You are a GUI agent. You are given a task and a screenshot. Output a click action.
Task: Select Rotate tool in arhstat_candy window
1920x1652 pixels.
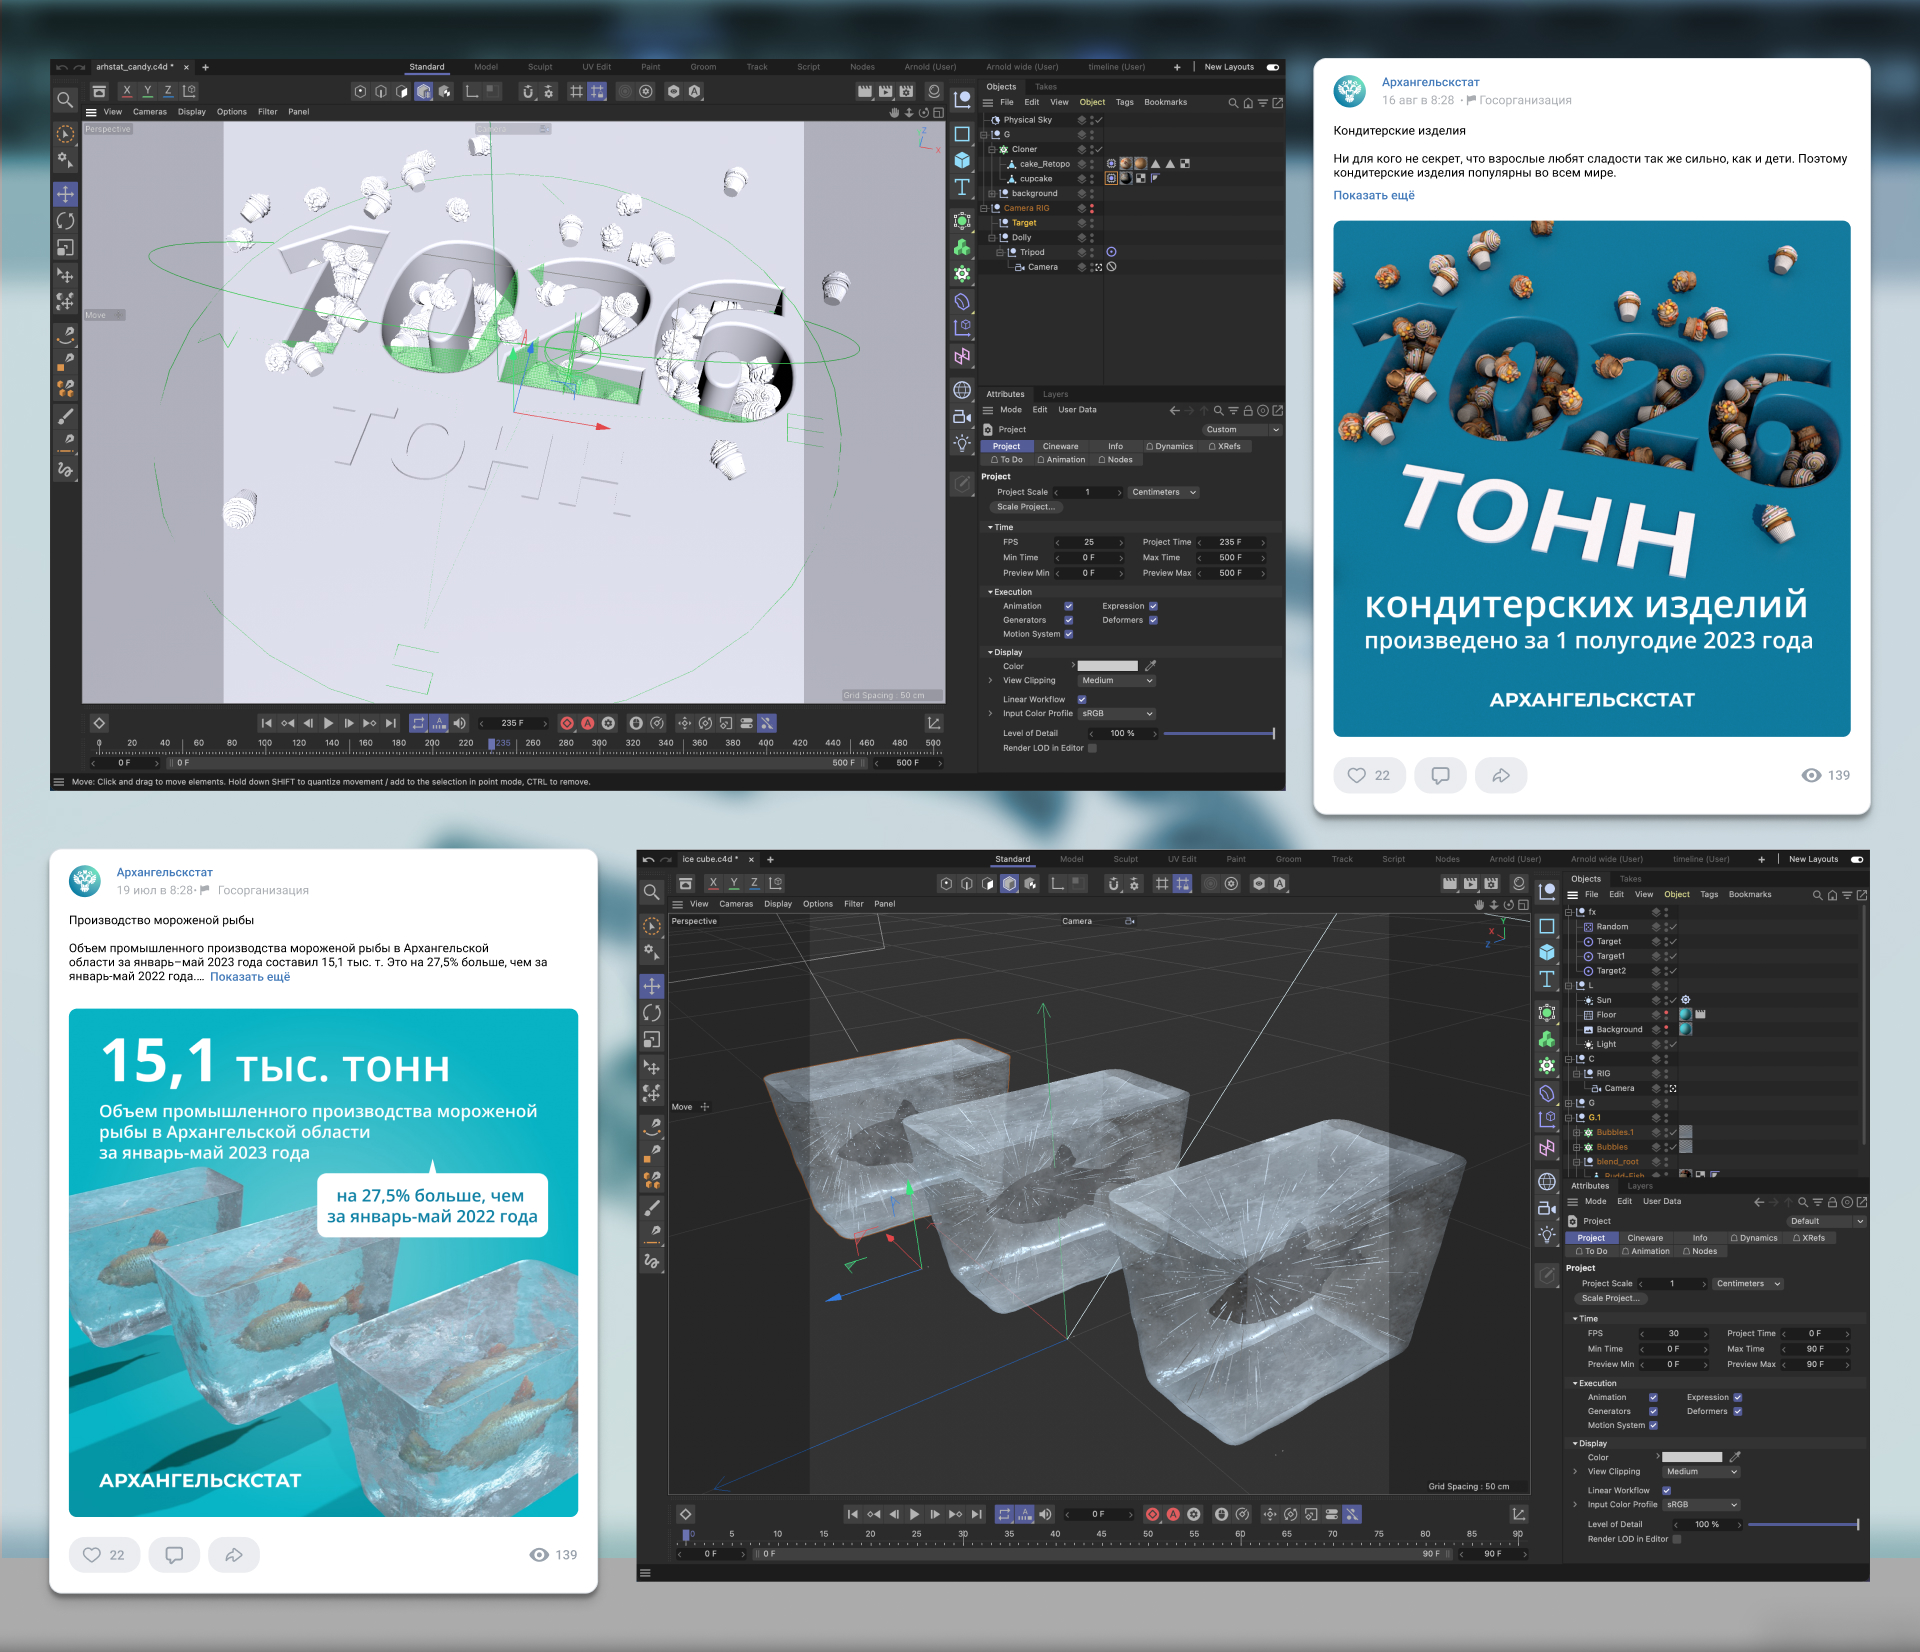65,221
